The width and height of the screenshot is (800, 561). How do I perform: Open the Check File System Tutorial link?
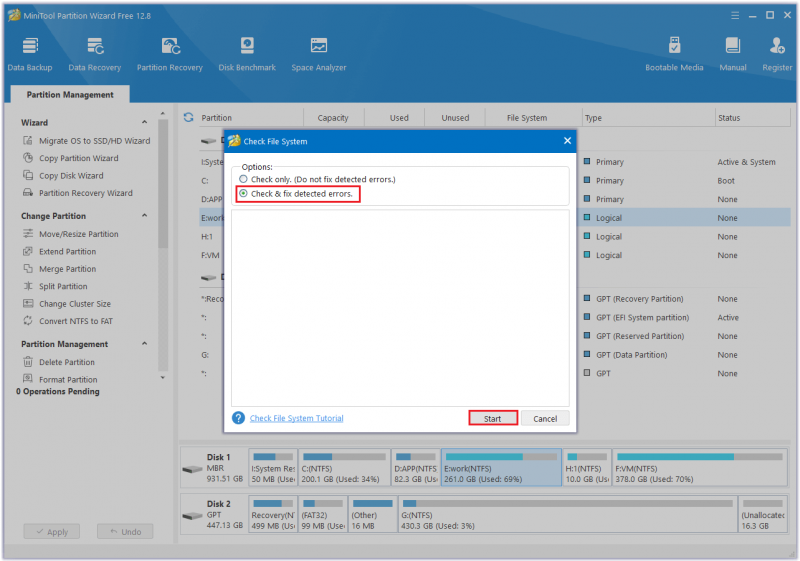[296, 418]
